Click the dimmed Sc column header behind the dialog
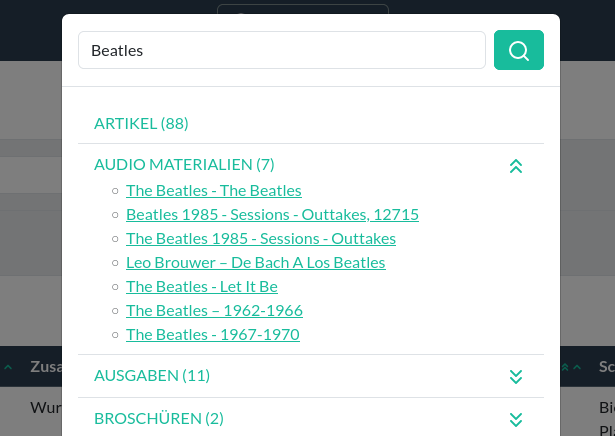 click(606, 367)
